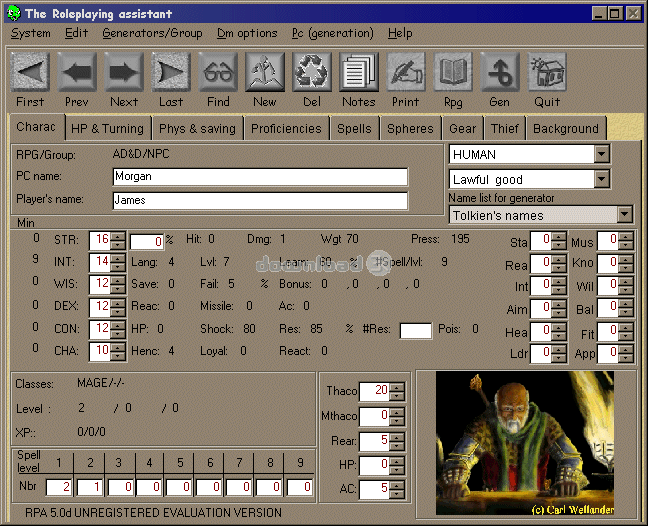Click the Prev arrow toolbar icon

click(77, 72)
